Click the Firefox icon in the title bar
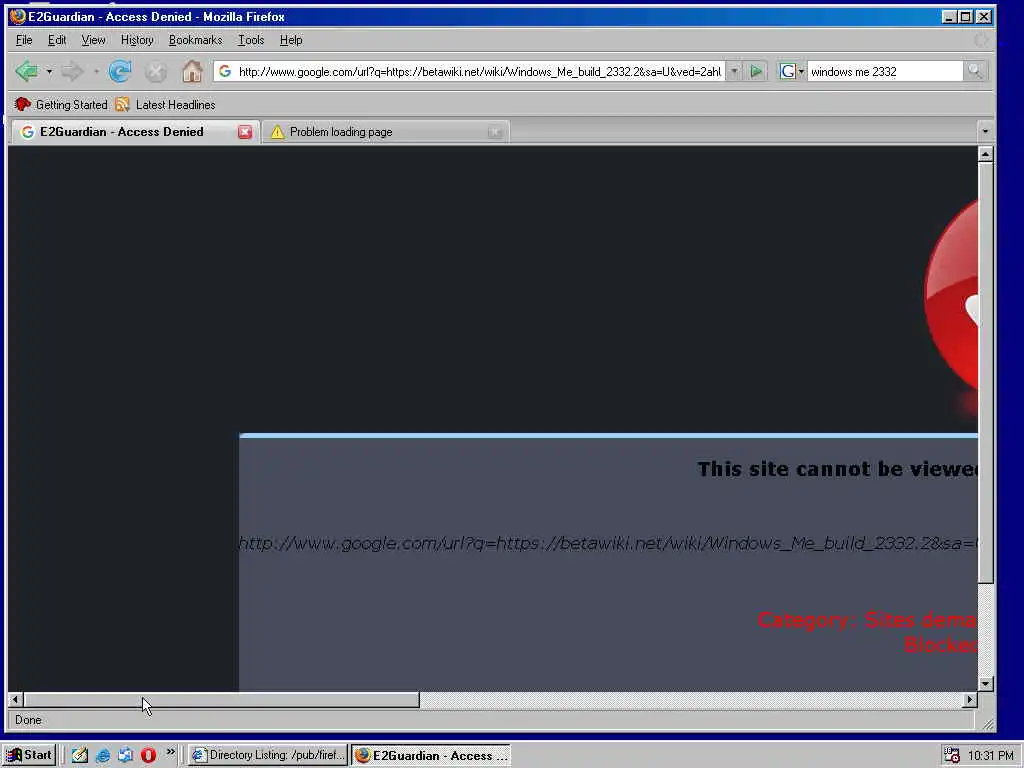Viewport: 1024px width, 768px height. click(x=18, y=16)
